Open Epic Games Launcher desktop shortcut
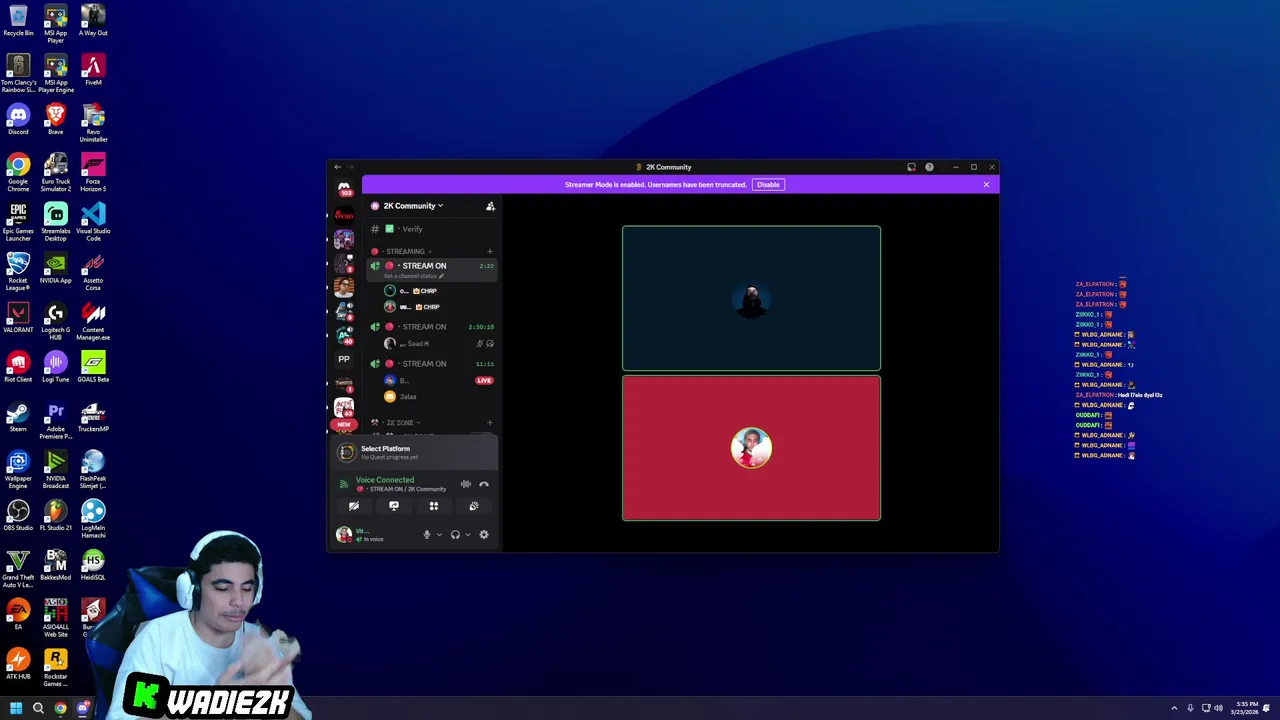 [18, 222]
